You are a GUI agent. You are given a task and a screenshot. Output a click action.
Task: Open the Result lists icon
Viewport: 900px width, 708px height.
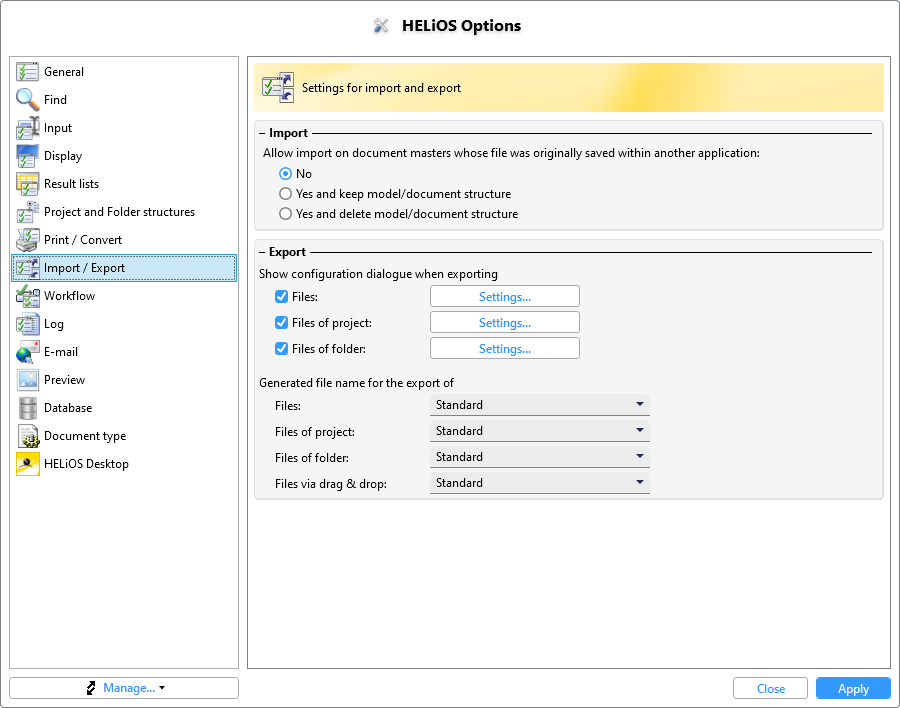27,184
